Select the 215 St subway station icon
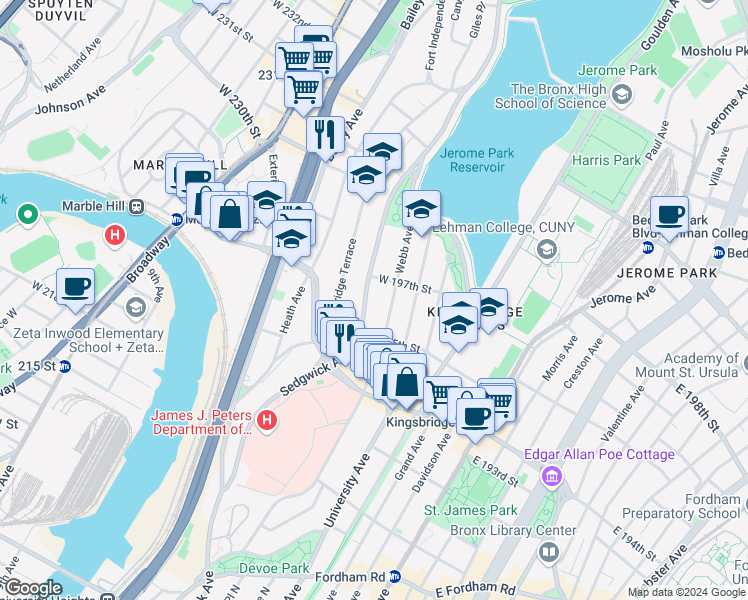 pos(64,367)
